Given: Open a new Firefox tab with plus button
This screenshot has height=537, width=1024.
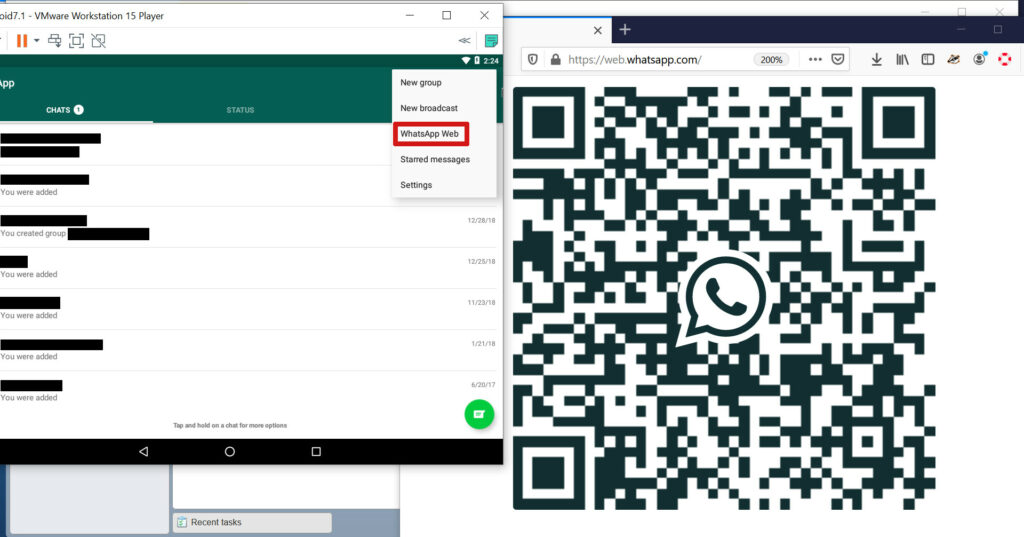Looking at the screenshot, I should 625,29.
